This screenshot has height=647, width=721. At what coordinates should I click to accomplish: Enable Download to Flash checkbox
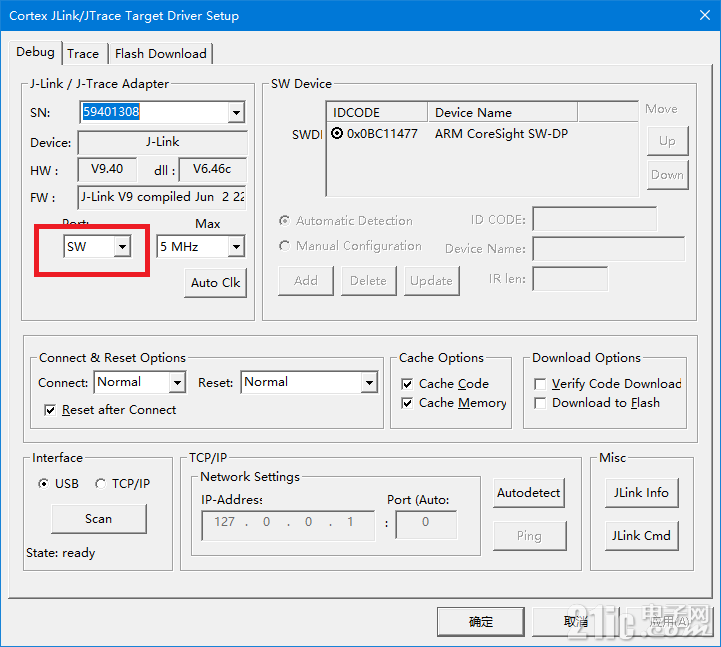(540, 403)
